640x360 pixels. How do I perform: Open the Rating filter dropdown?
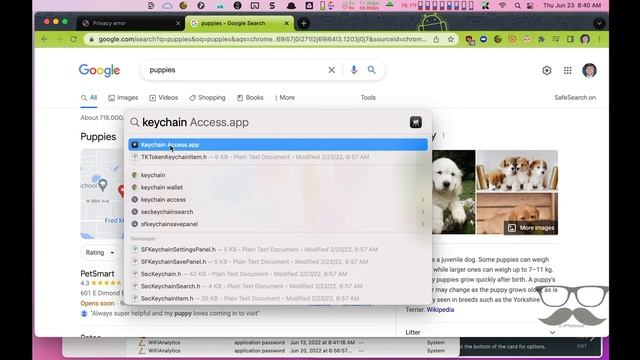pyautogui.click(x=100, y=253)
